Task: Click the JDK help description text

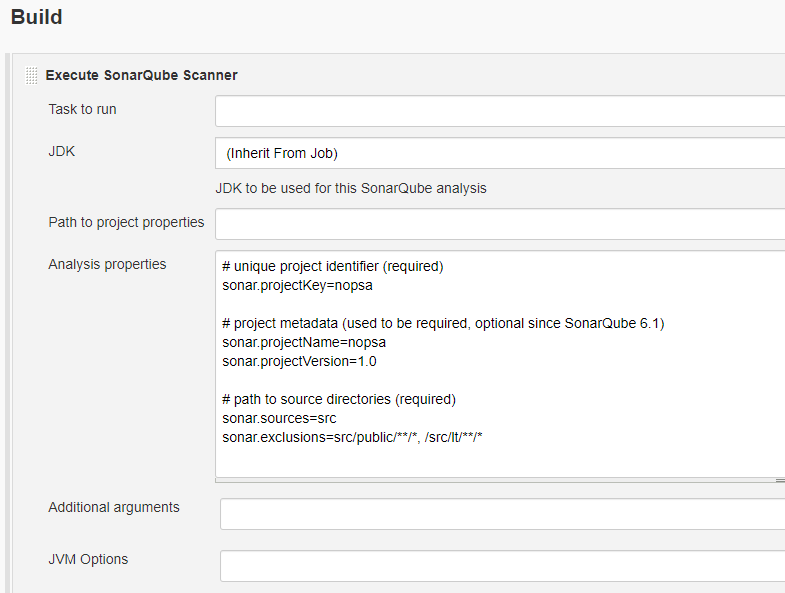Action: pos(351,188)
